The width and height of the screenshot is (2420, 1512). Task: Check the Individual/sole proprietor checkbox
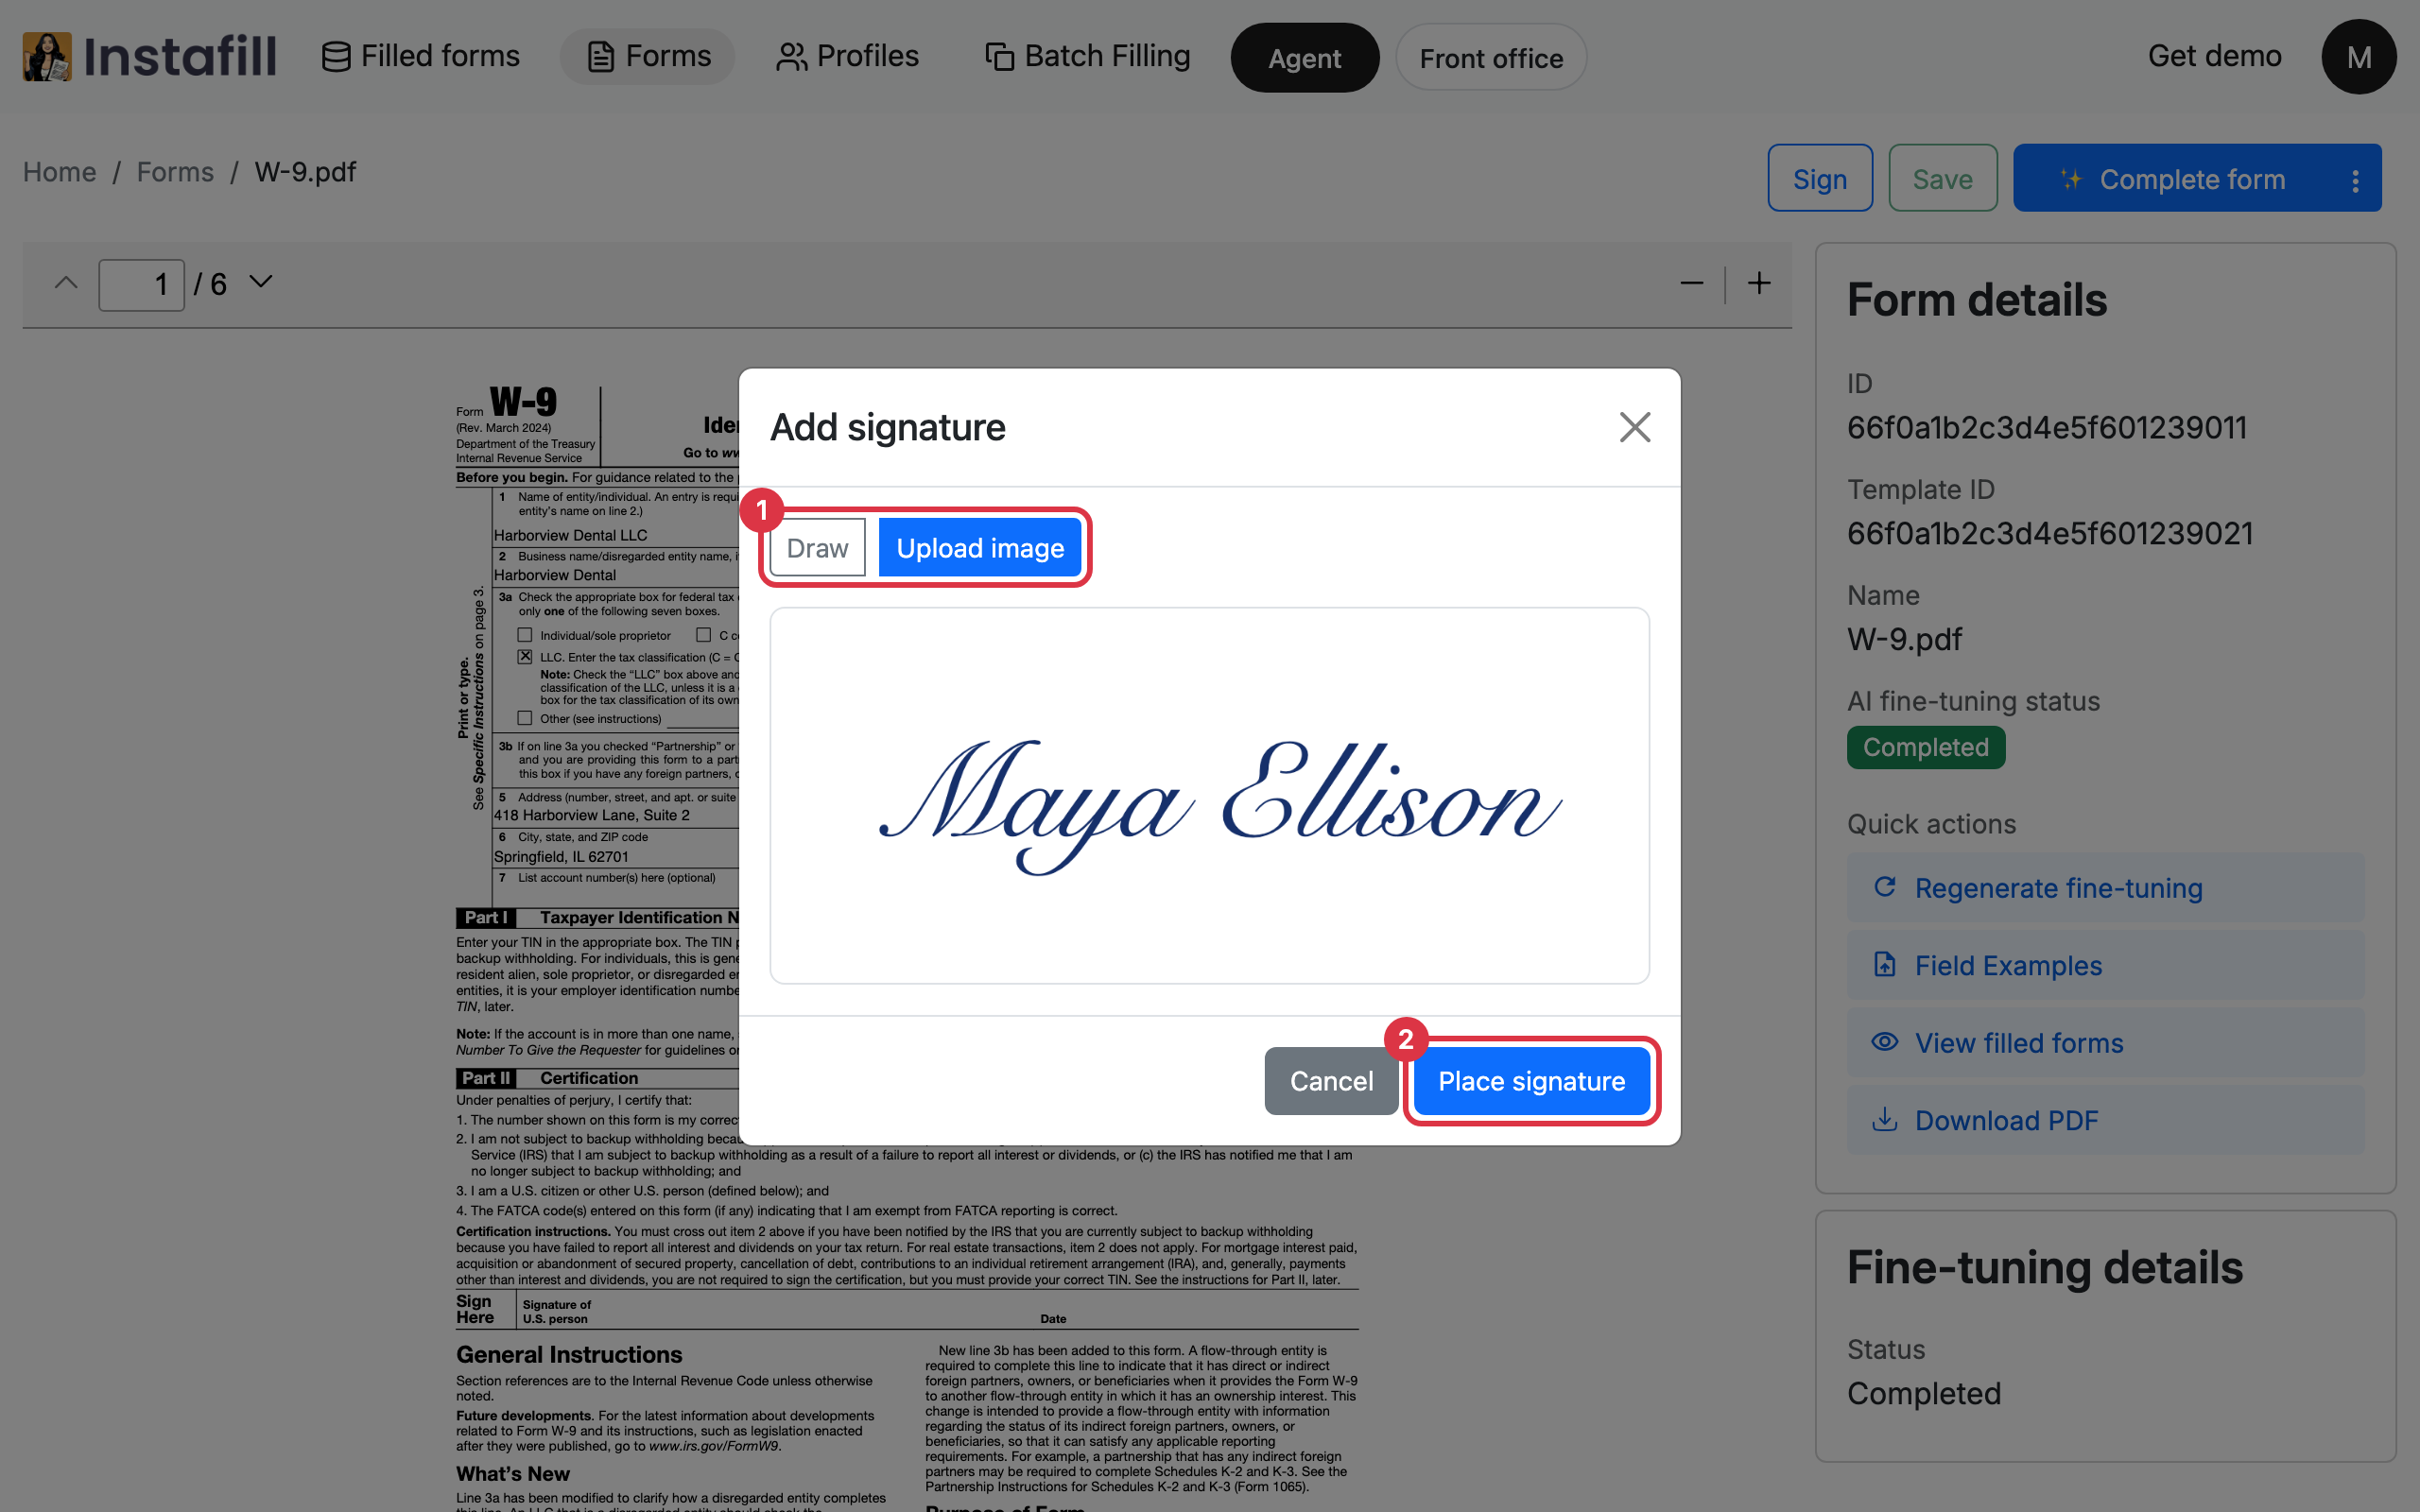click(x=524, y=635)
